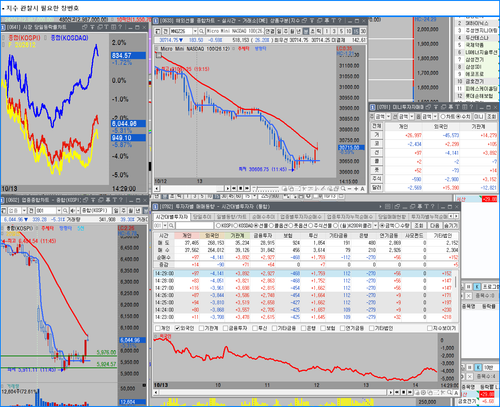This screenshot has height=407, width=500.
Task: Click the left scroll arrow under the foreigner net-buy chart
Action: (156, 392)
